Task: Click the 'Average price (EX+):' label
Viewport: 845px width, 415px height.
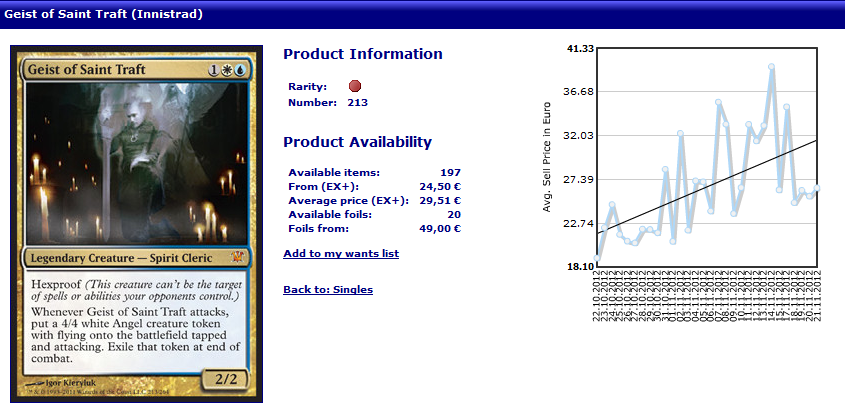Action: tap(349, 200)
